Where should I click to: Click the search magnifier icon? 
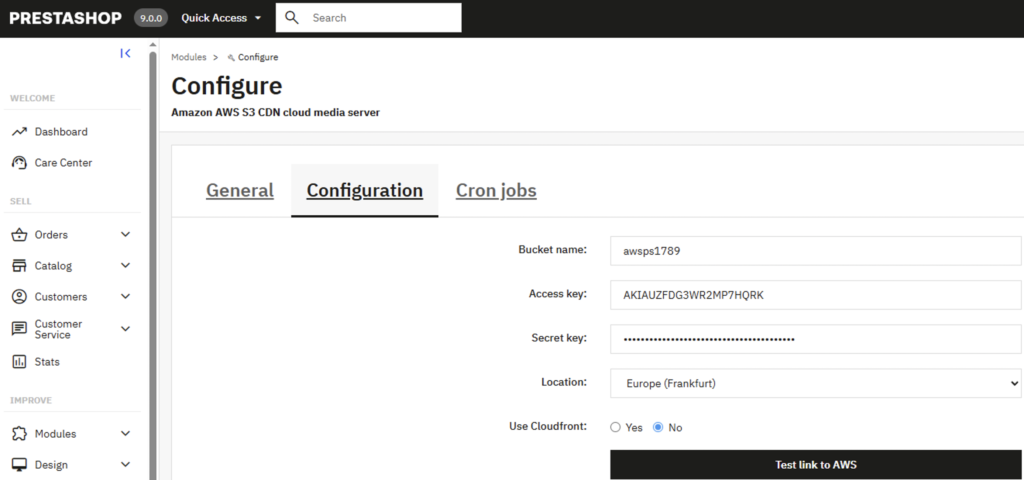point(292,18)
